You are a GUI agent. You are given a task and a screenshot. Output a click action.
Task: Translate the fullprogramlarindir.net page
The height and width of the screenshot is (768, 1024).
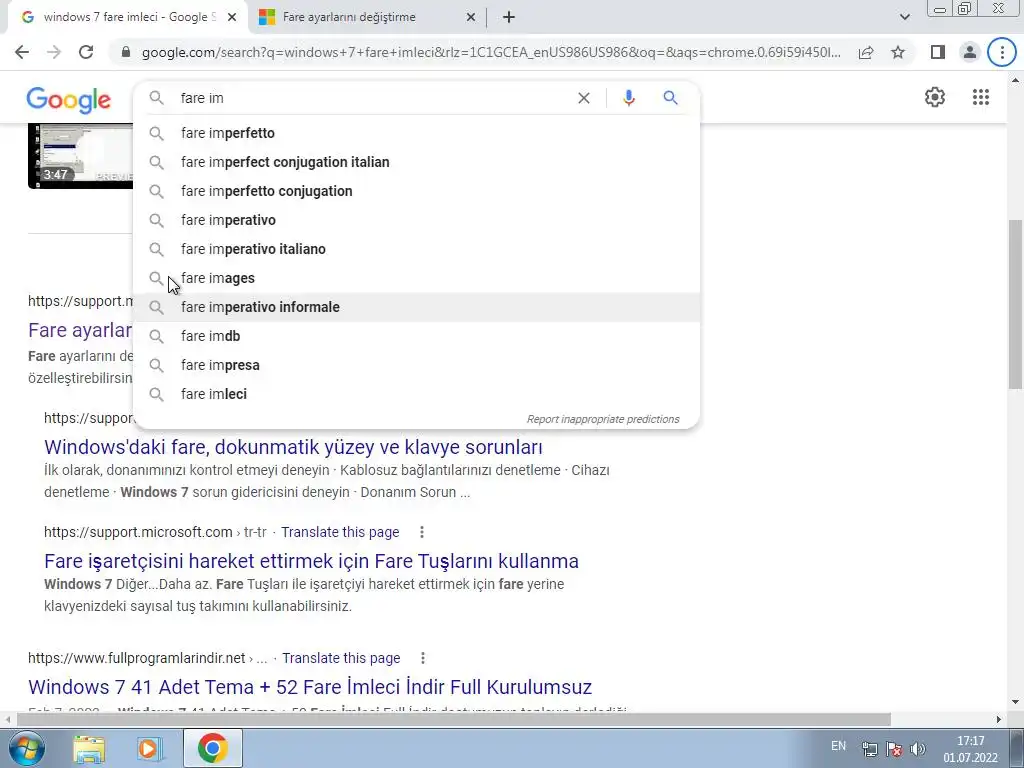pos(341,658)
